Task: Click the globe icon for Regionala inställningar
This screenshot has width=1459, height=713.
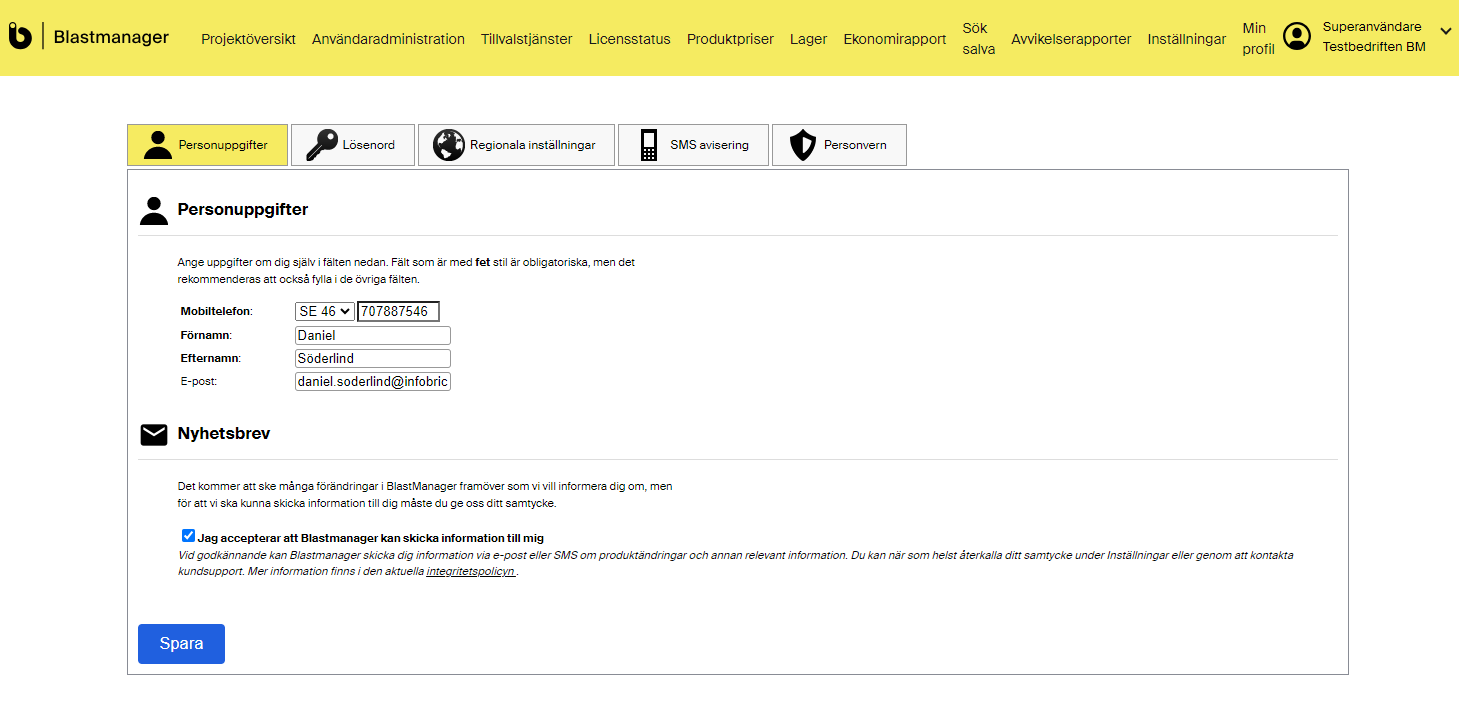Action: (x=449, y=145)
